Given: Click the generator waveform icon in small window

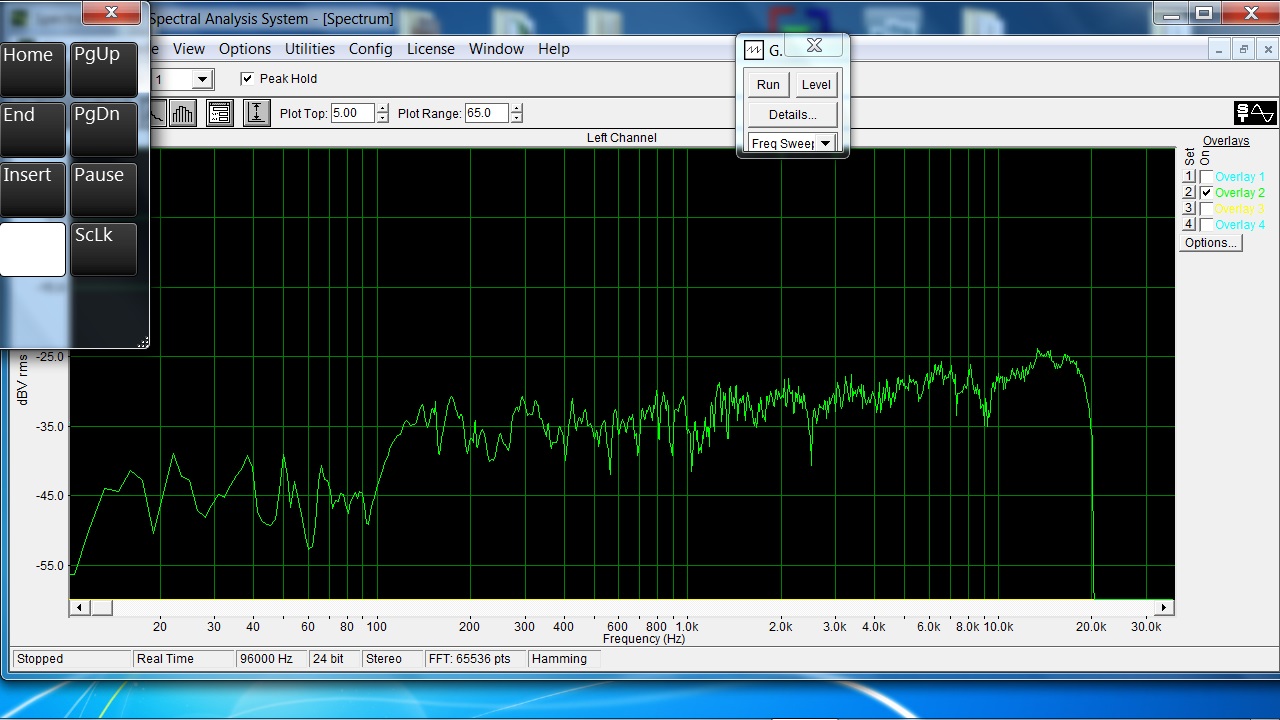Looking at the screenshot, I should [x=754, y=50].
